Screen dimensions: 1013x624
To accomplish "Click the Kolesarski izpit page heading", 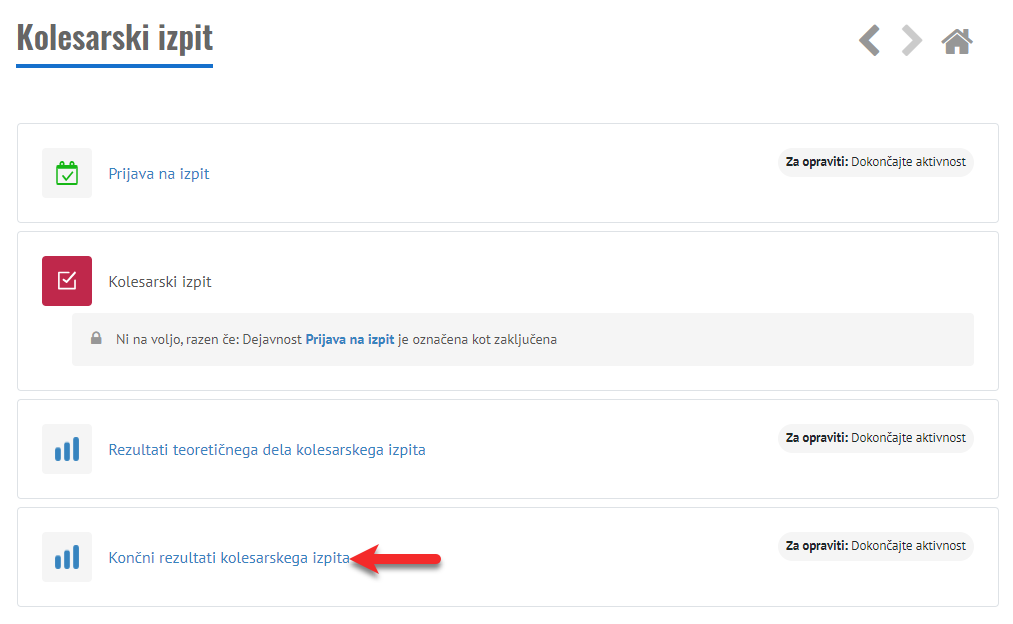I will [x=114, y=38].
